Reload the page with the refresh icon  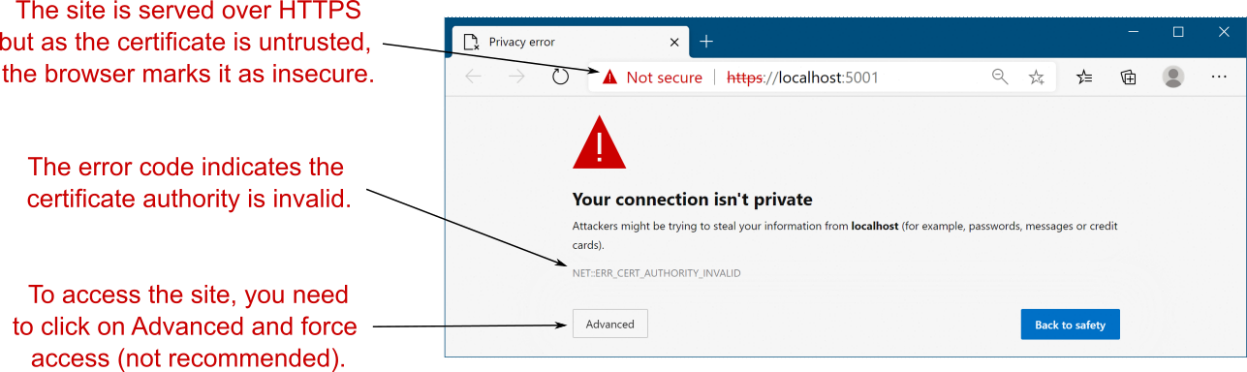560,77
